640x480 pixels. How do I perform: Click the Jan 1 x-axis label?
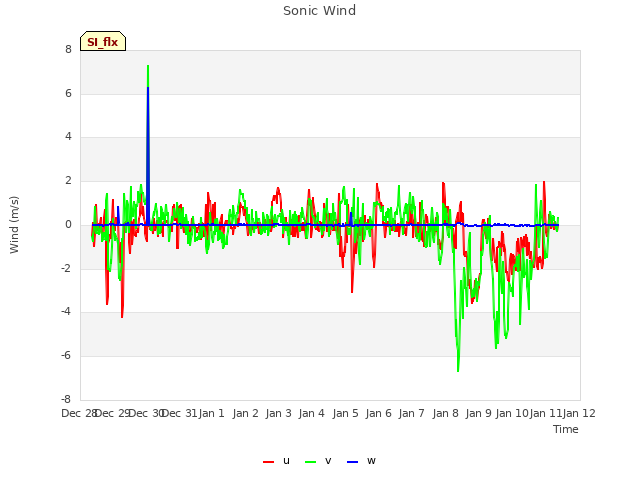(212, 413)
